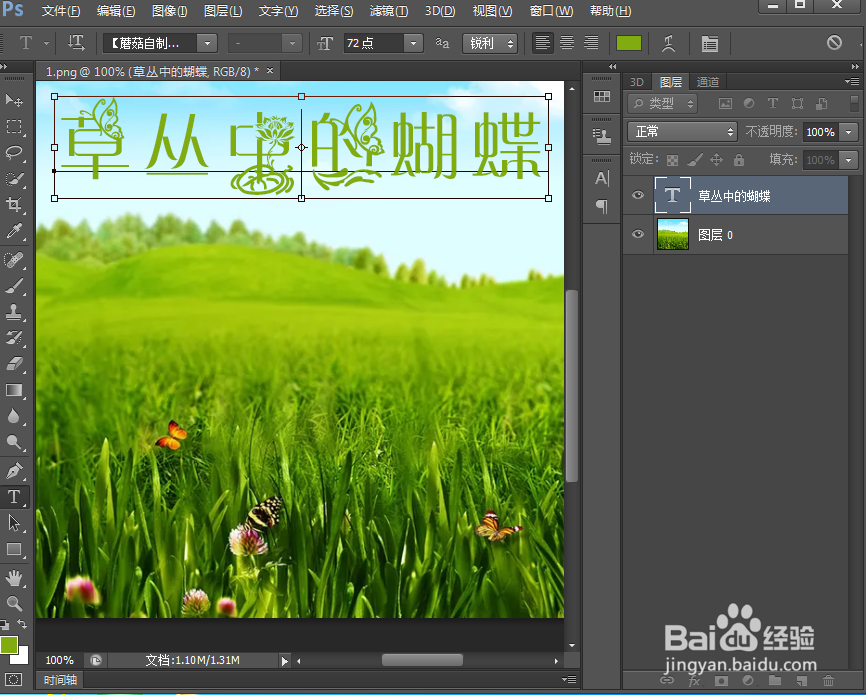Viewport: 866px width, 695px height.
Task: Open the font style dropdown
Action: coord(292,43)
